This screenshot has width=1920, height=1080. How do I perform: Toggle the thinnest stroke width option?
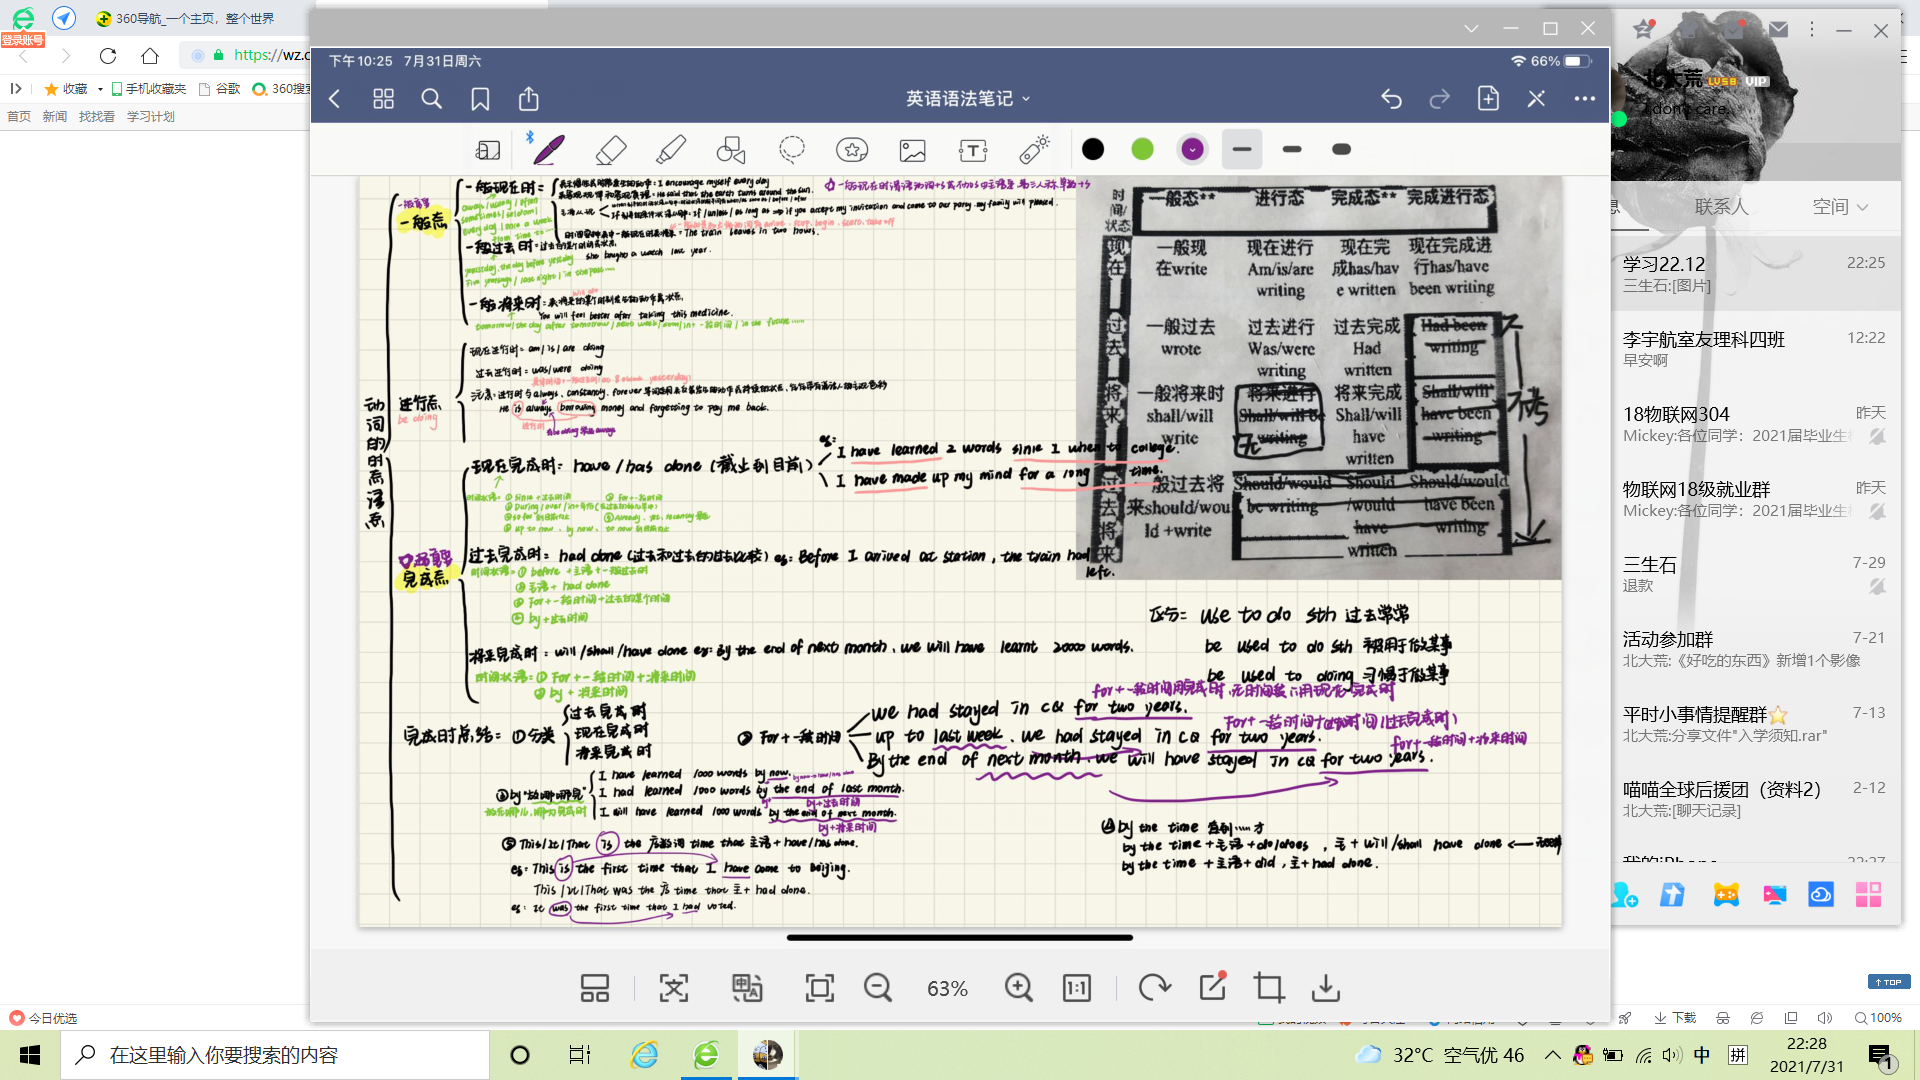1242,150
